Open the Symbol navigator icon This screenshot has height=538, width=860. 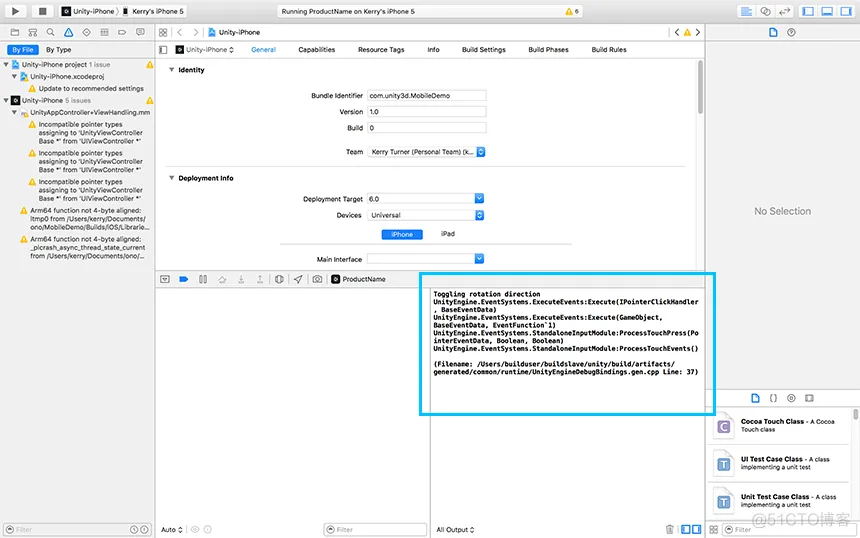coord(33,32)
